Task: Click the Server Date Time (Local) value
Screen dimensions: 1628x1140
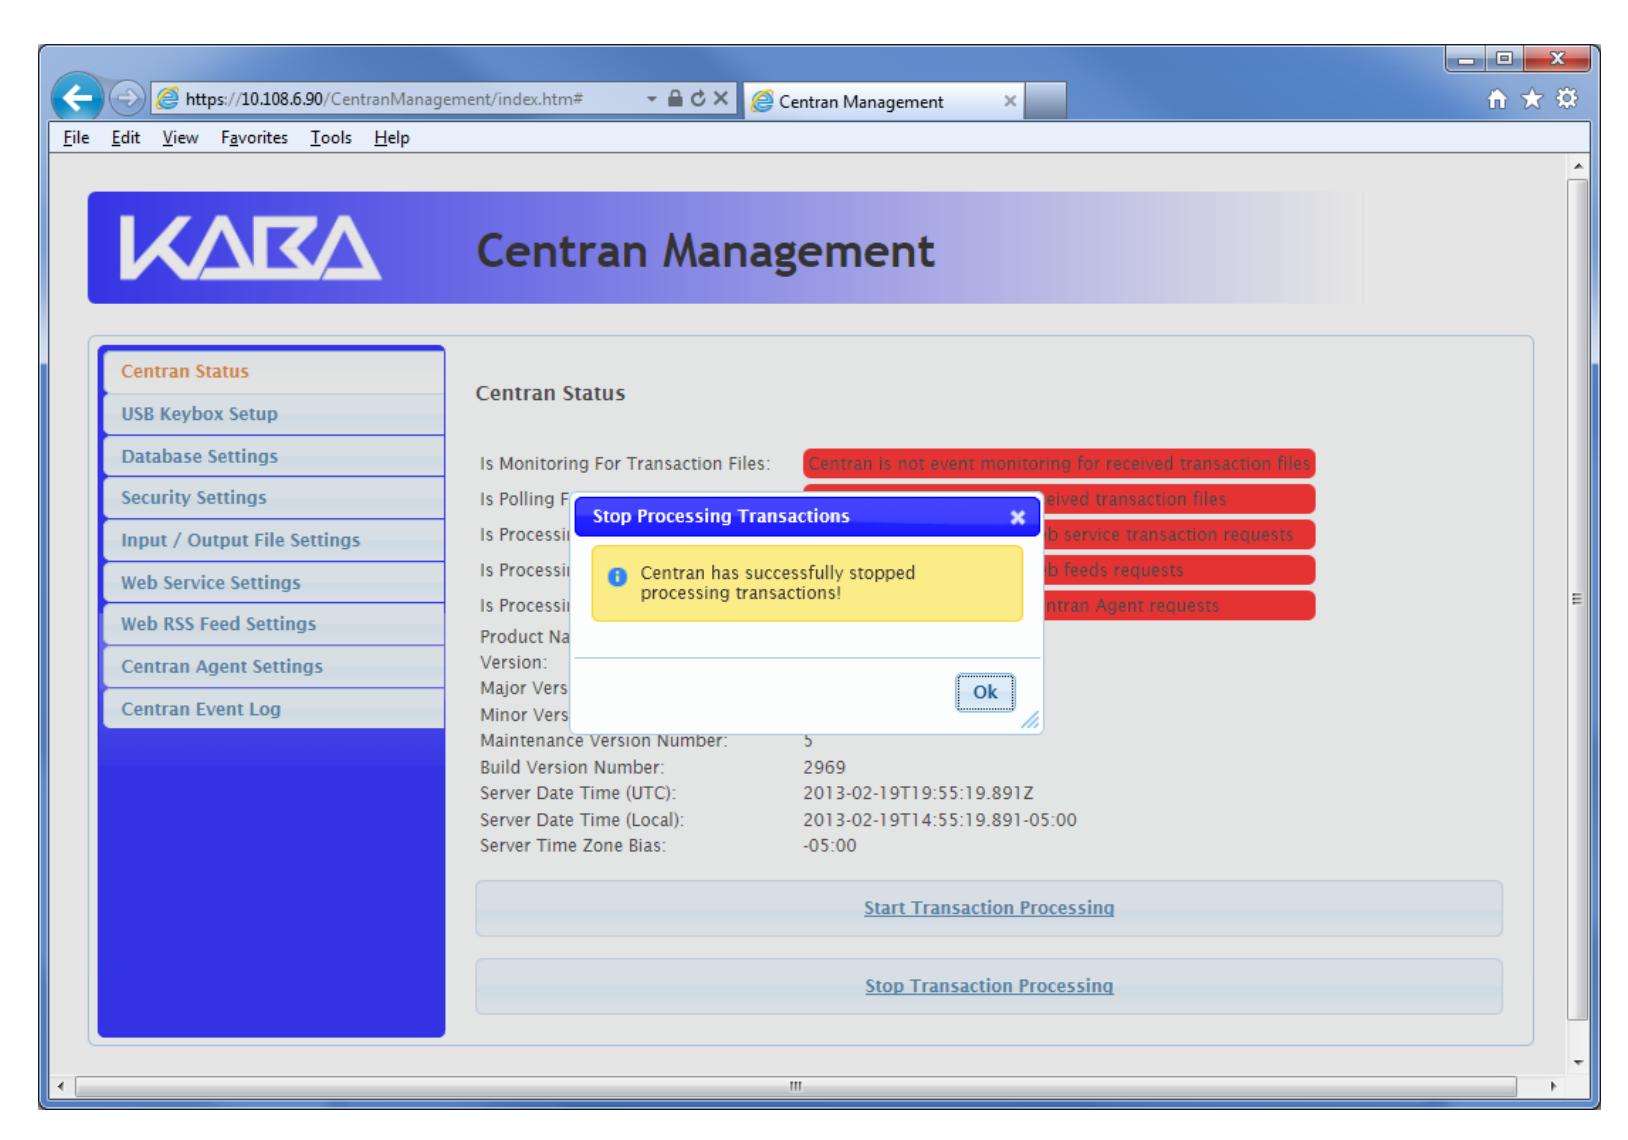Action: (x=940, y=820)
